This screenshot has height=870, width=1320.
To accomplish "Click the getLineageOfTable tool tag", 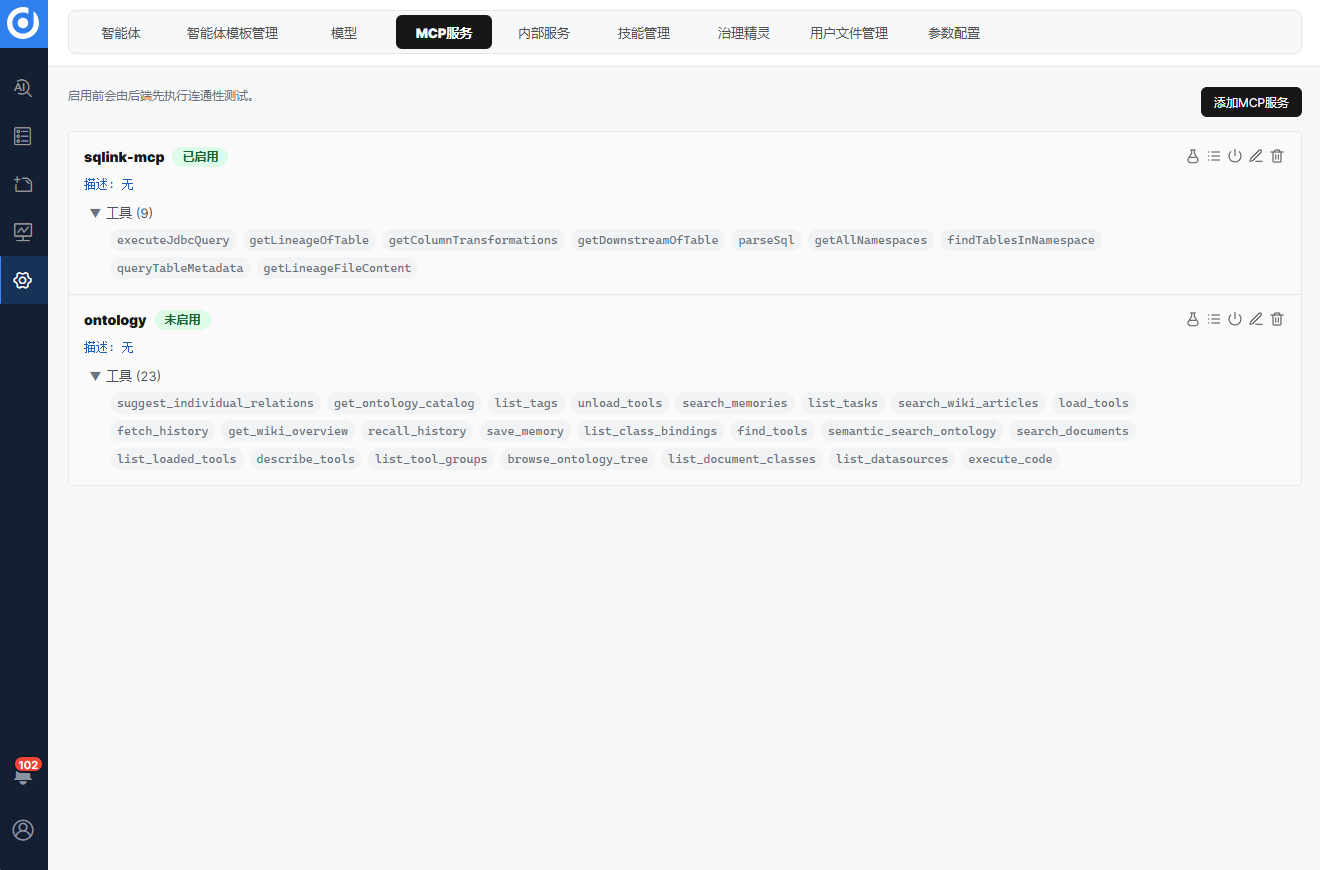I will click(309, 240).
